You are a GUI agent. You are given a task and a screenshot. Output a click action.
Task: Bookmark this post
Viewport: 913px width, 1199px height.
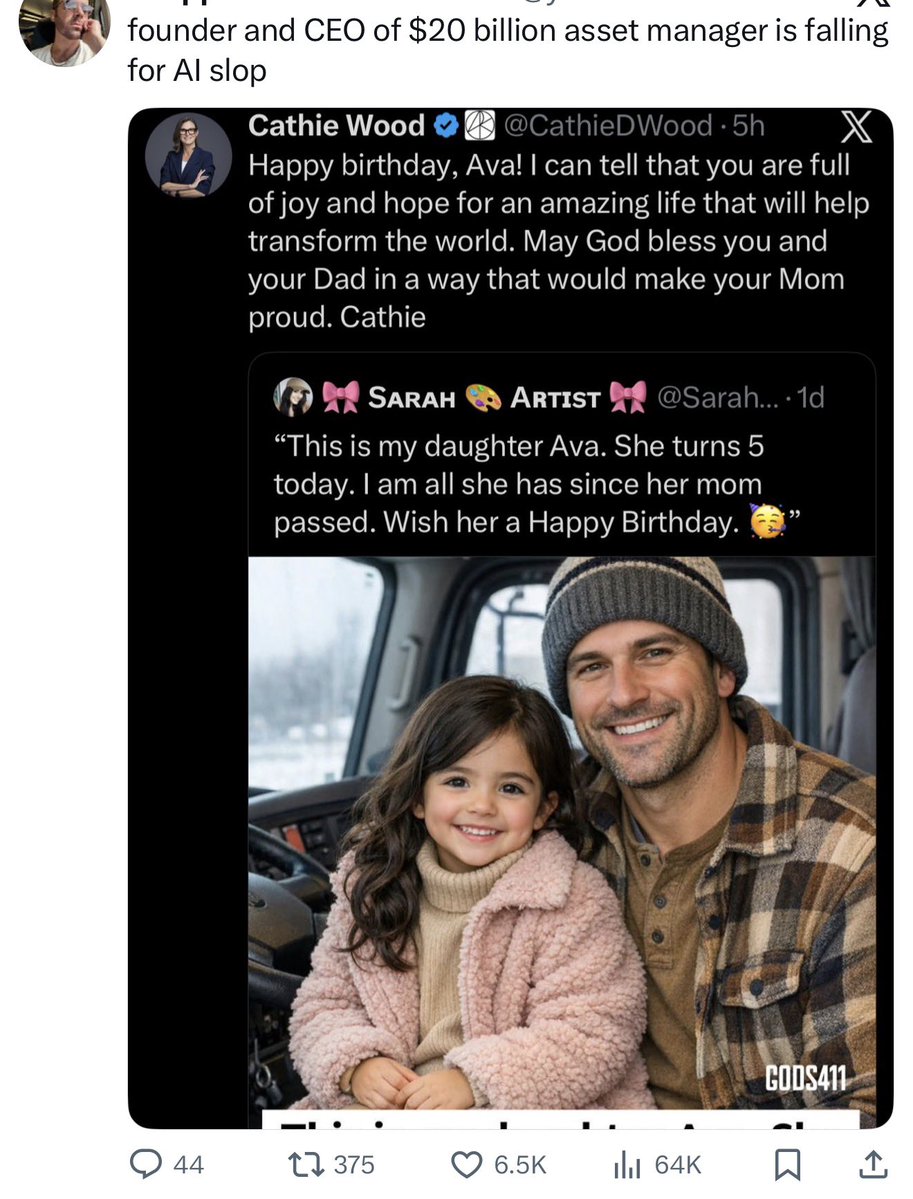pyautogui.click(x=788, y=1163)
